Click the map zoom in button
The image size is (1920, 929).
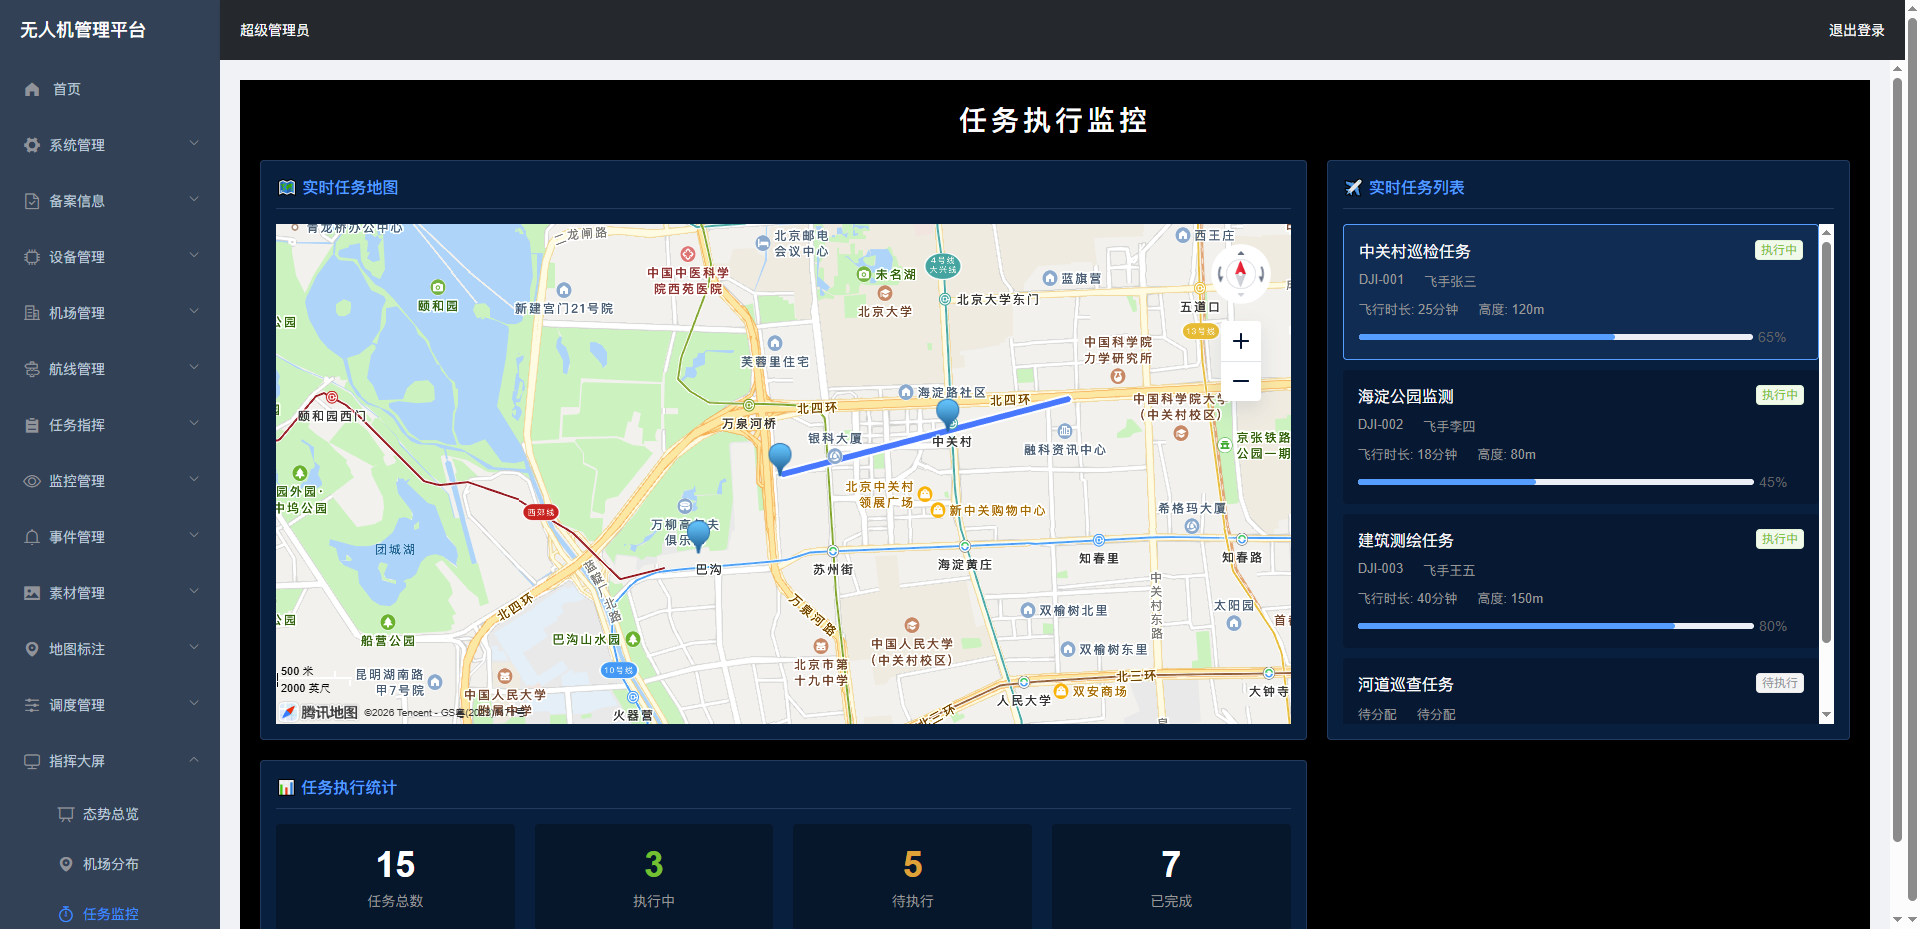(1240, 341)
